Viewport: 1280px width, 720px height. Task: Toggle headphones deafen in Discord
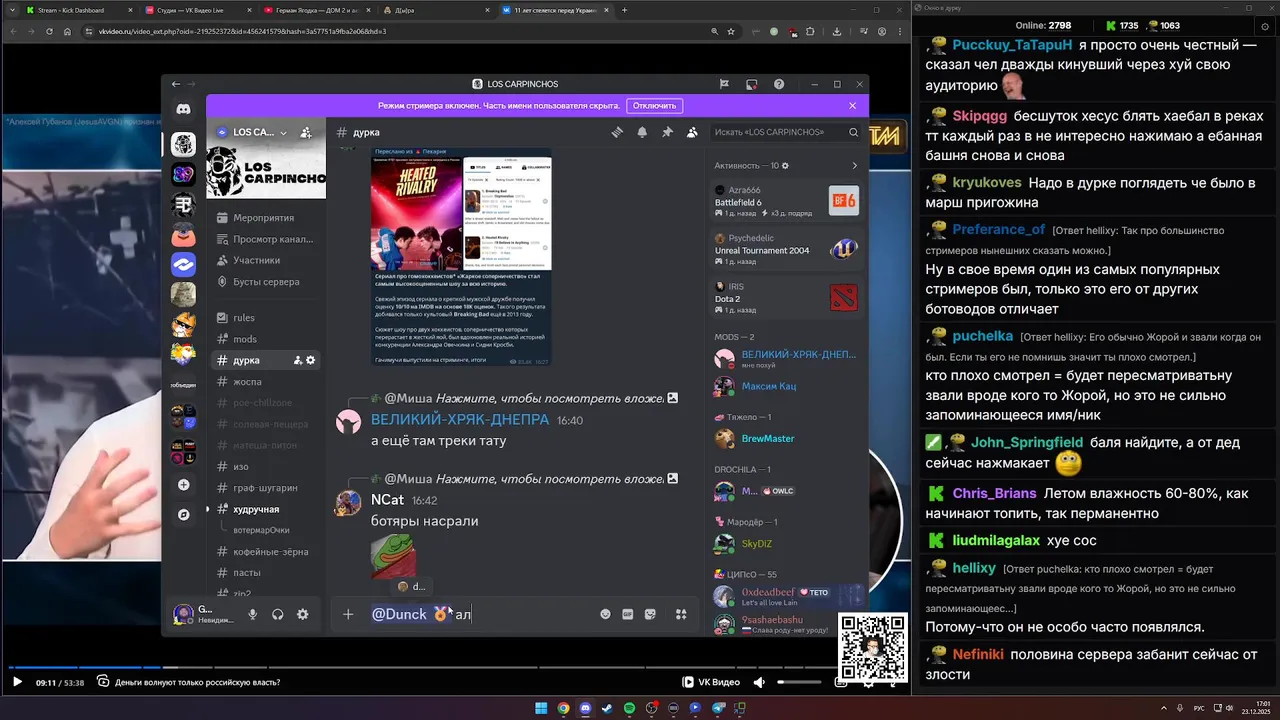click(278, 615)
